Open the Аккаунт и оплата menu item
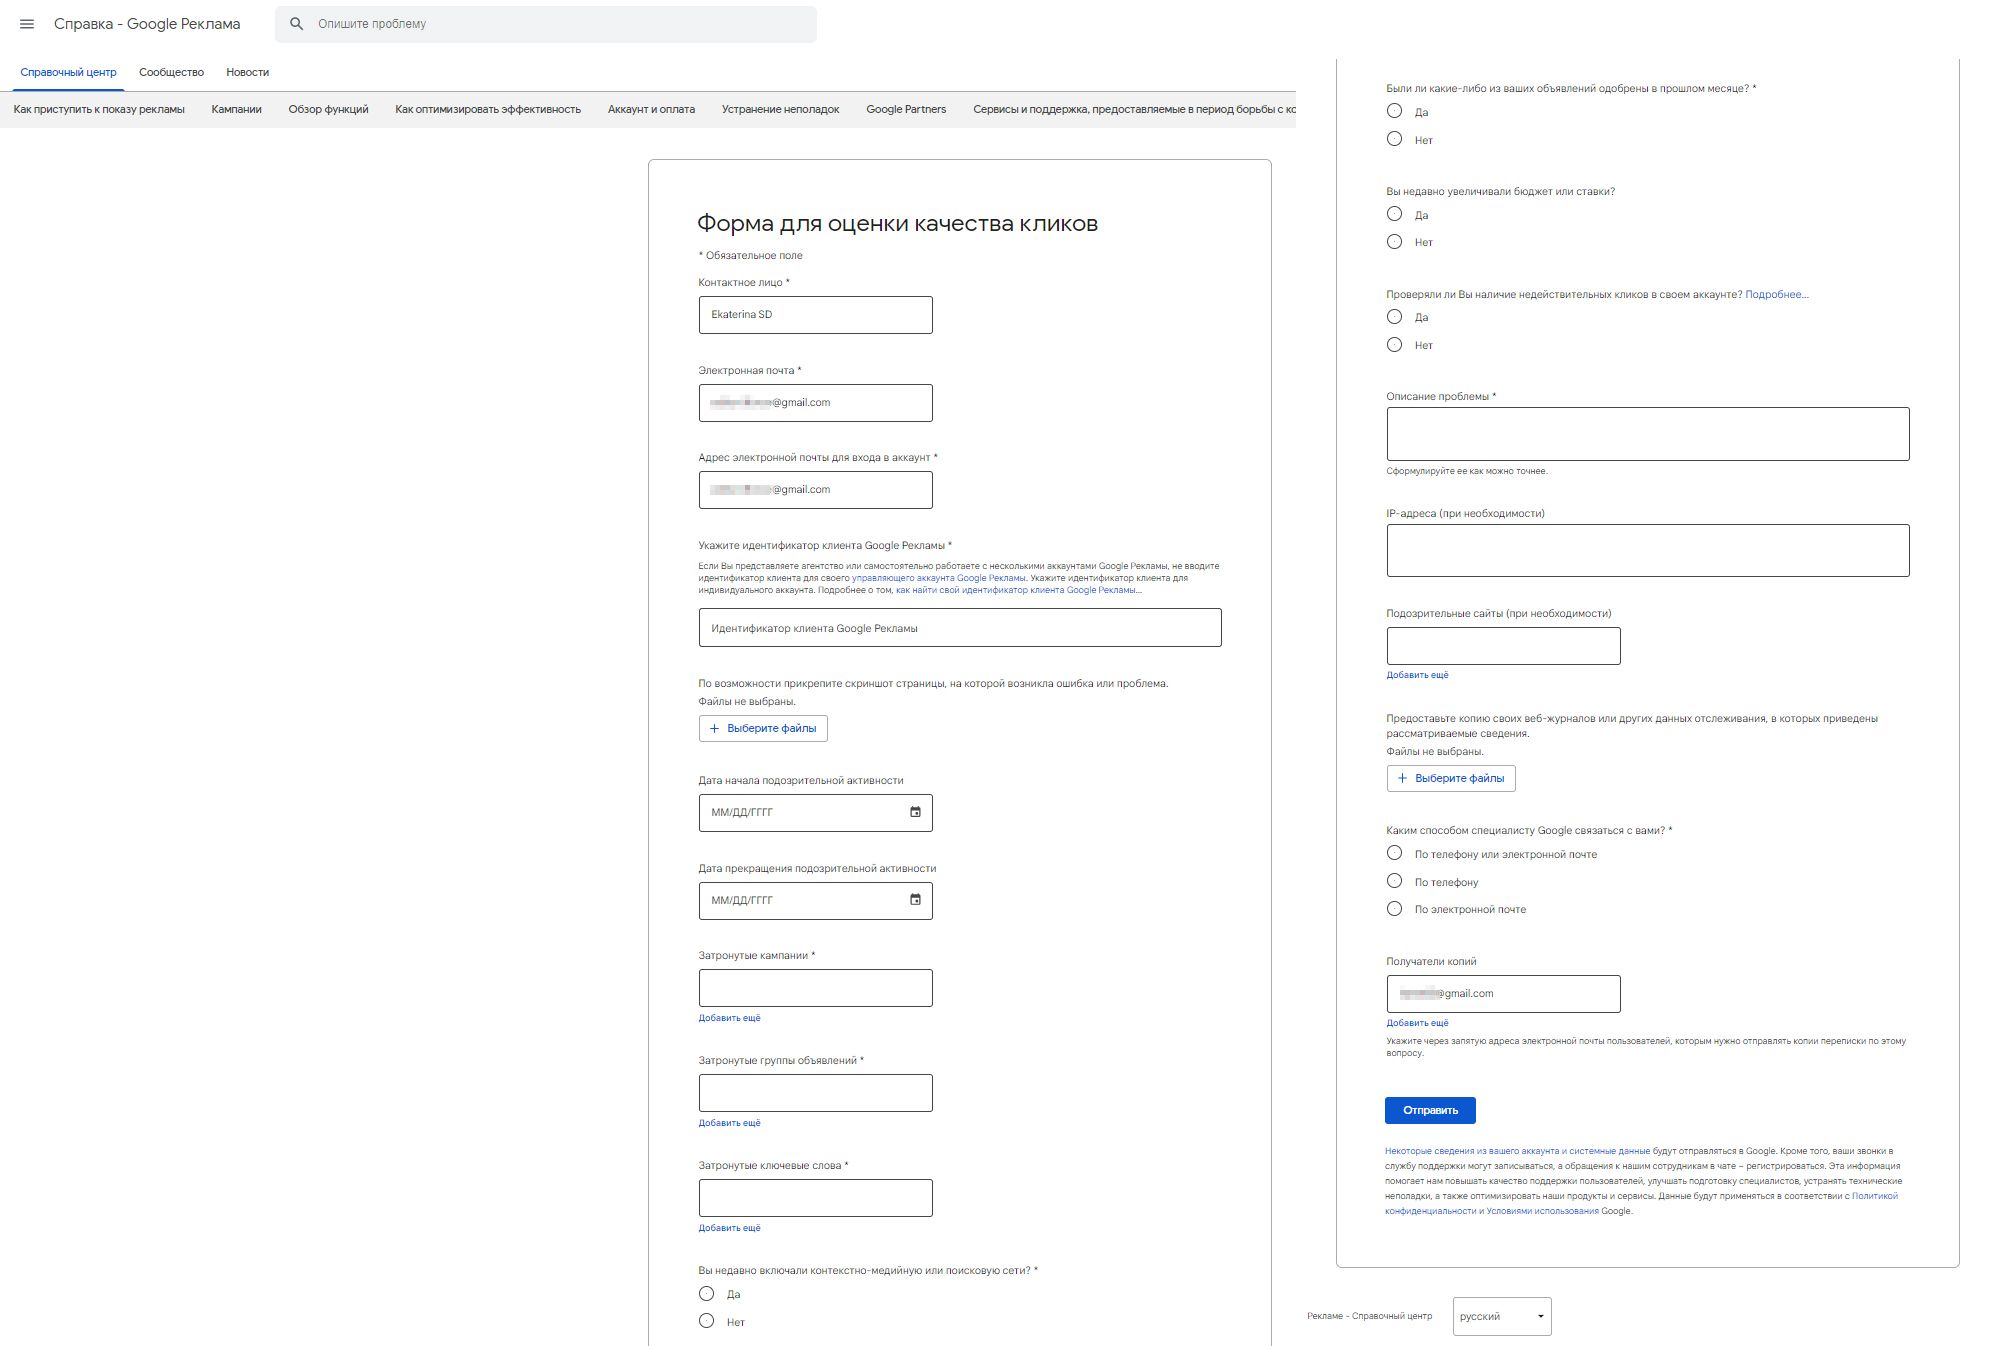Viewport: 1990px width, 1346px height. [x=651, y=109]
